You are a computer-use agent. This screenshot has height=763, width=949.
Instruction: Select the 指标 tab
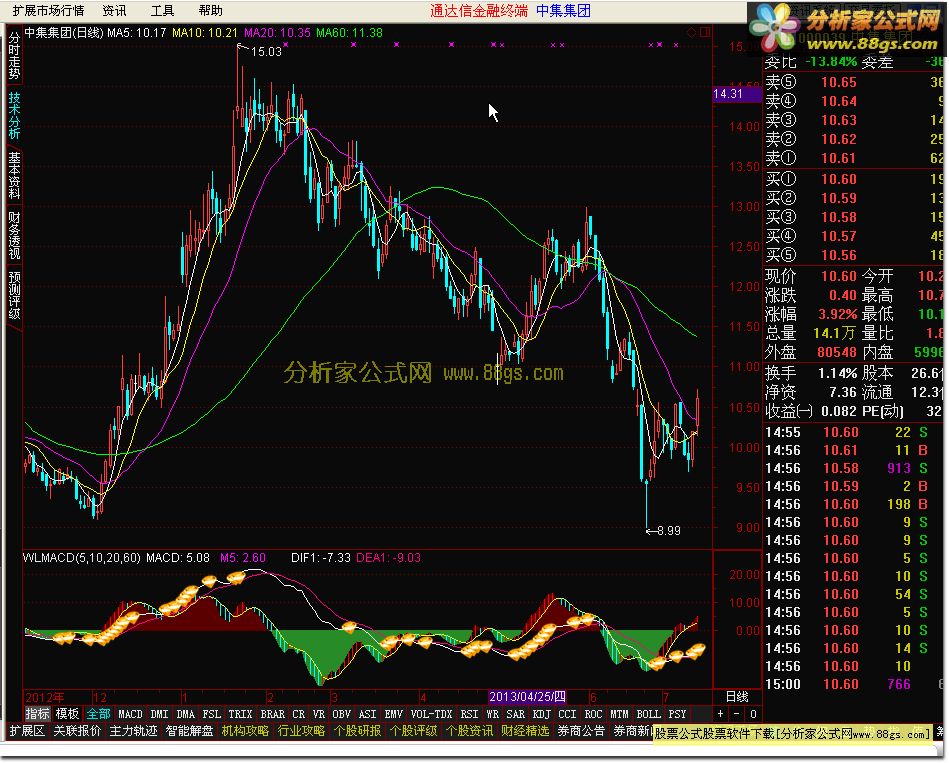click(38, 714)
